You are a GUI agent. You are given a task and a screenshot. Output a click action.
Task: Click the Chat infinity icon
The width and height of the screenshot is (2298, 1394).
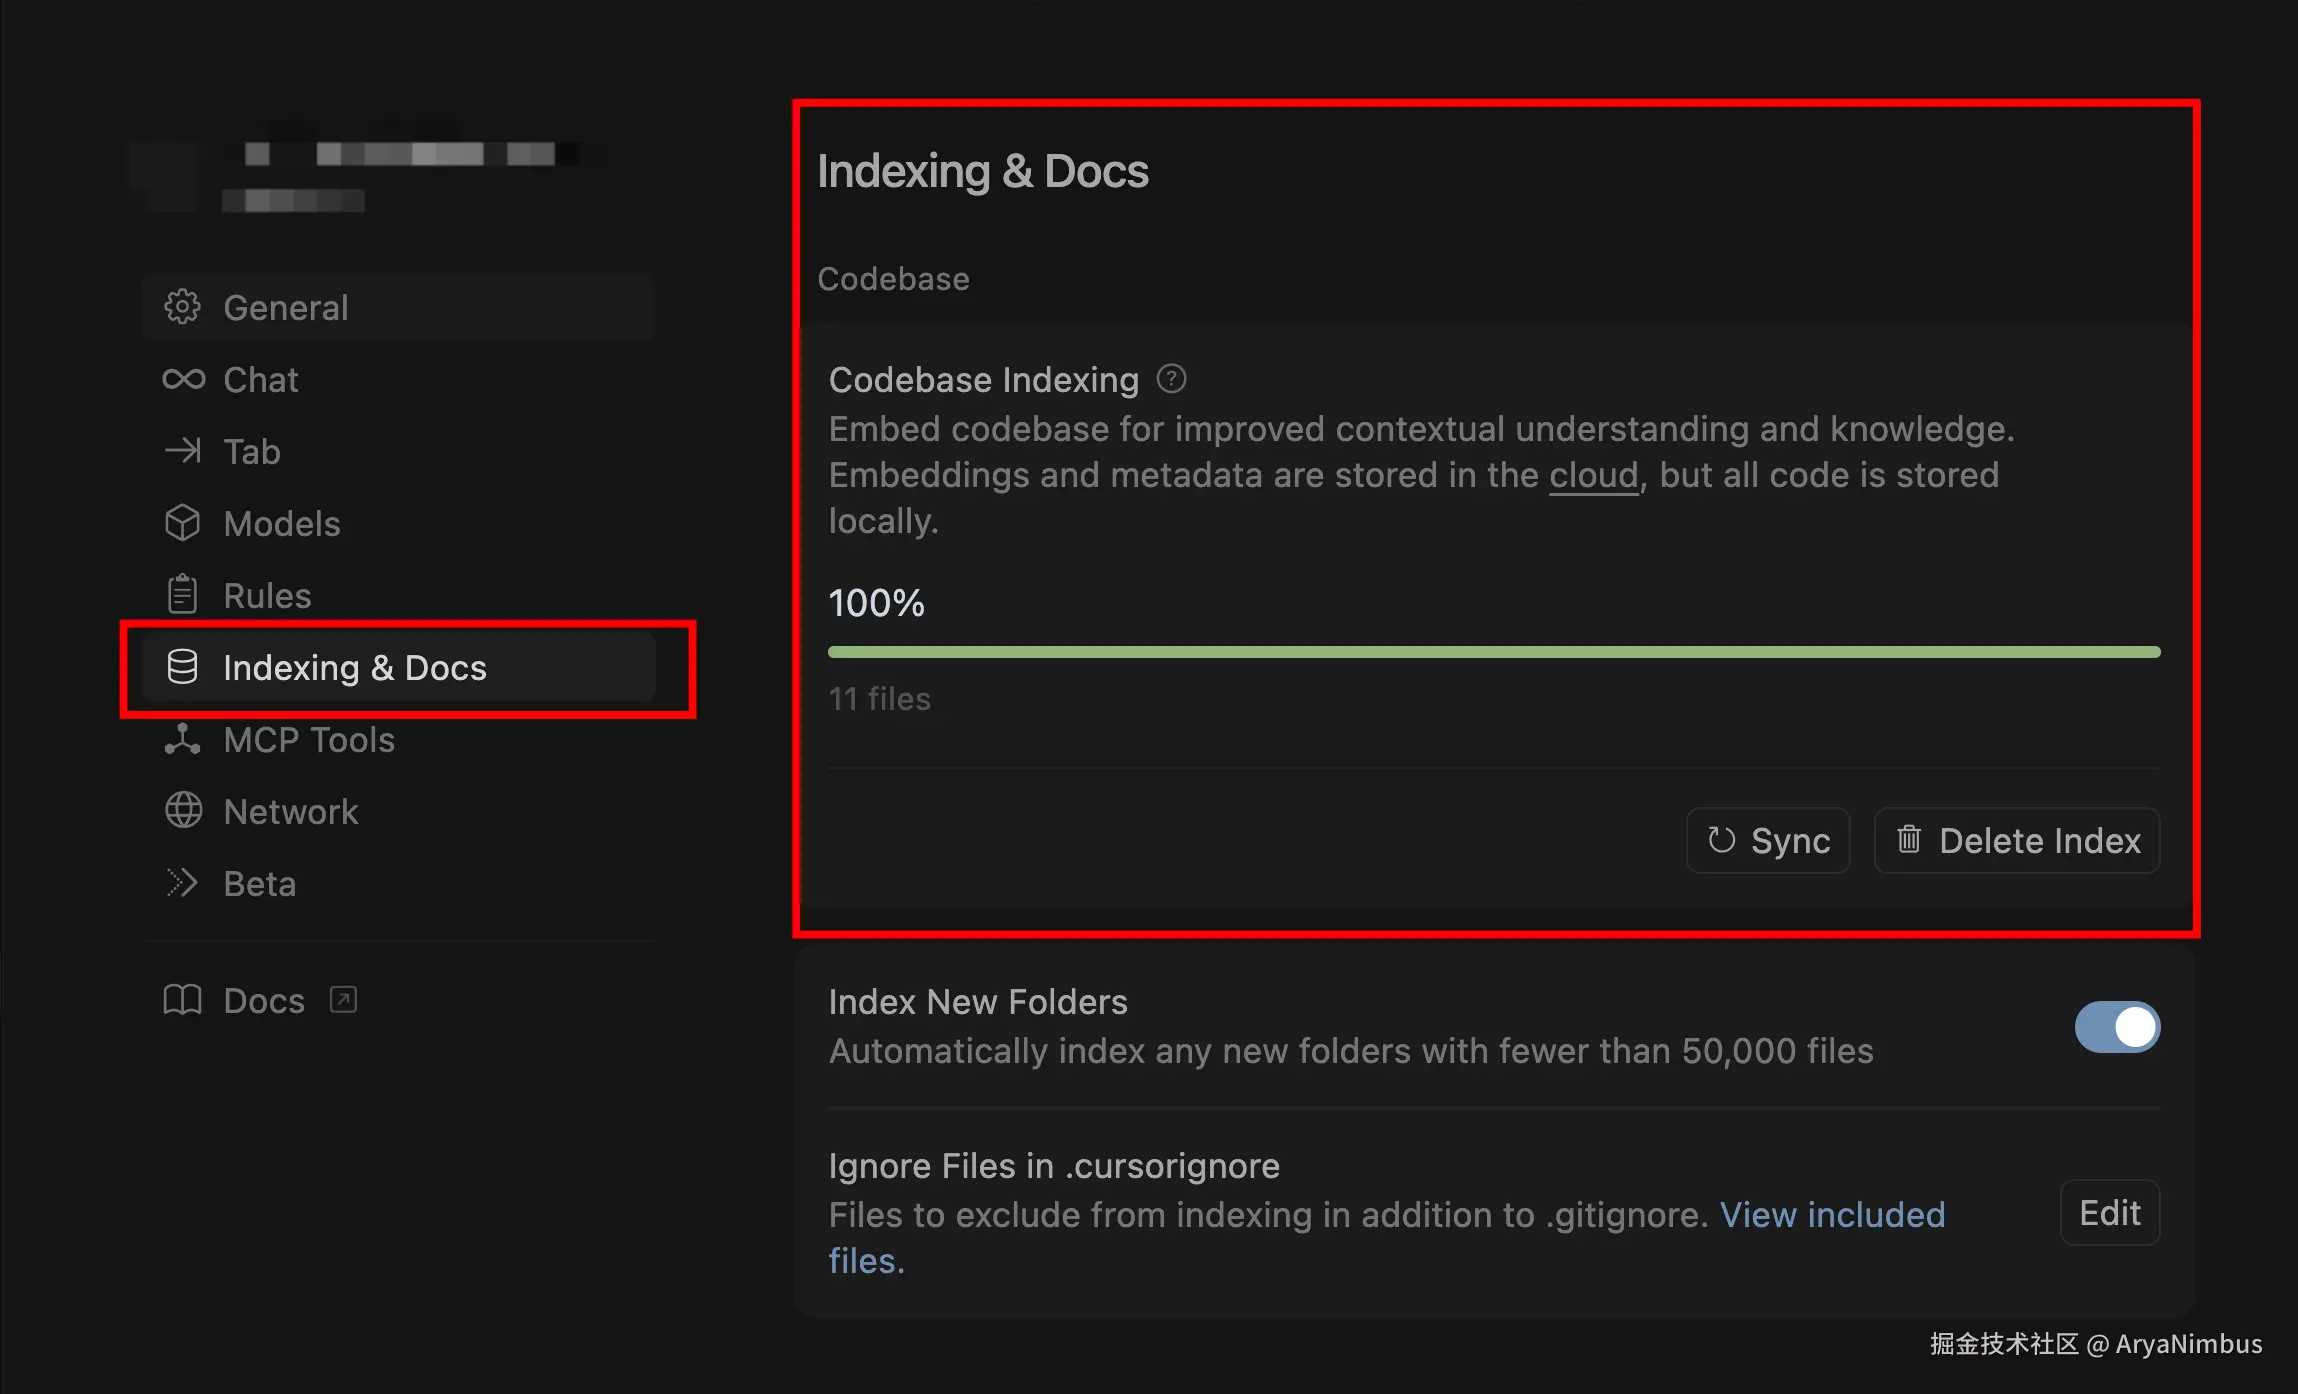point(183,379)
